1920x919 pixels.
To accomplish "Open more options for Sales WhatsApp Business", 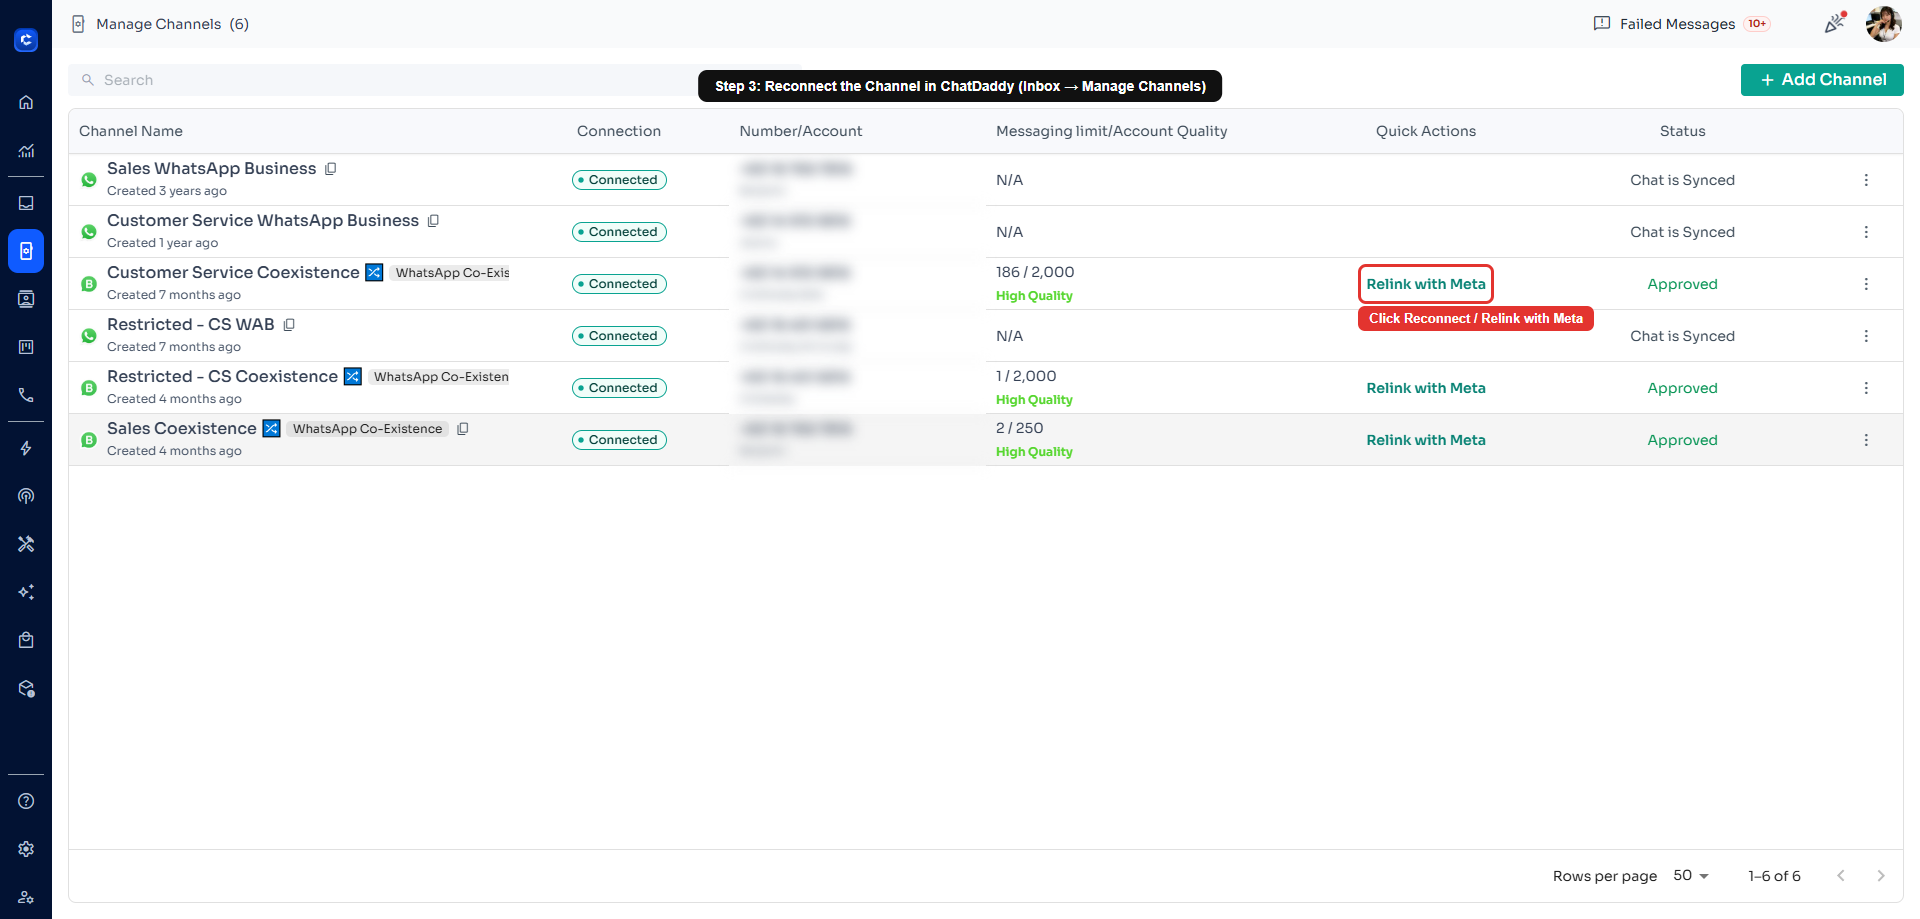I will (1866, 180).
